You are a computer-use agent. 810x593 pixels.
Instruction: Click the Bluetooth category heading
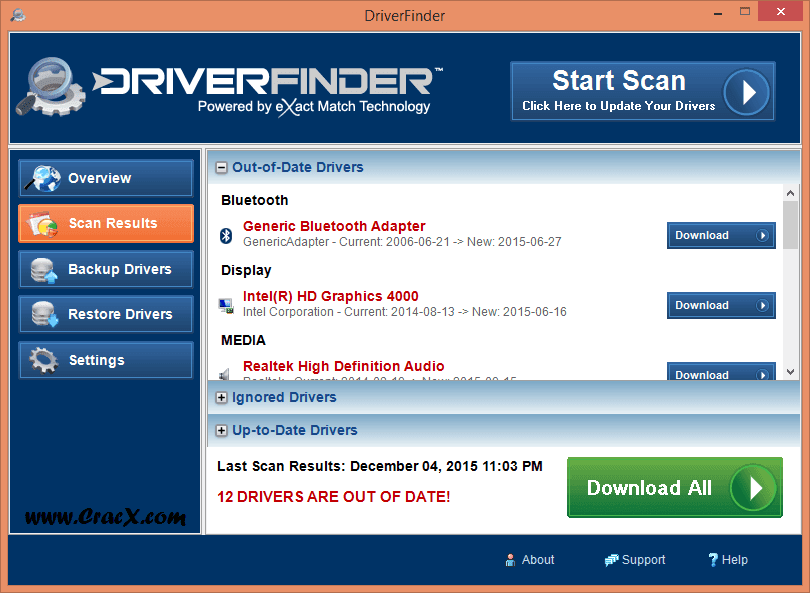(255, 200)
